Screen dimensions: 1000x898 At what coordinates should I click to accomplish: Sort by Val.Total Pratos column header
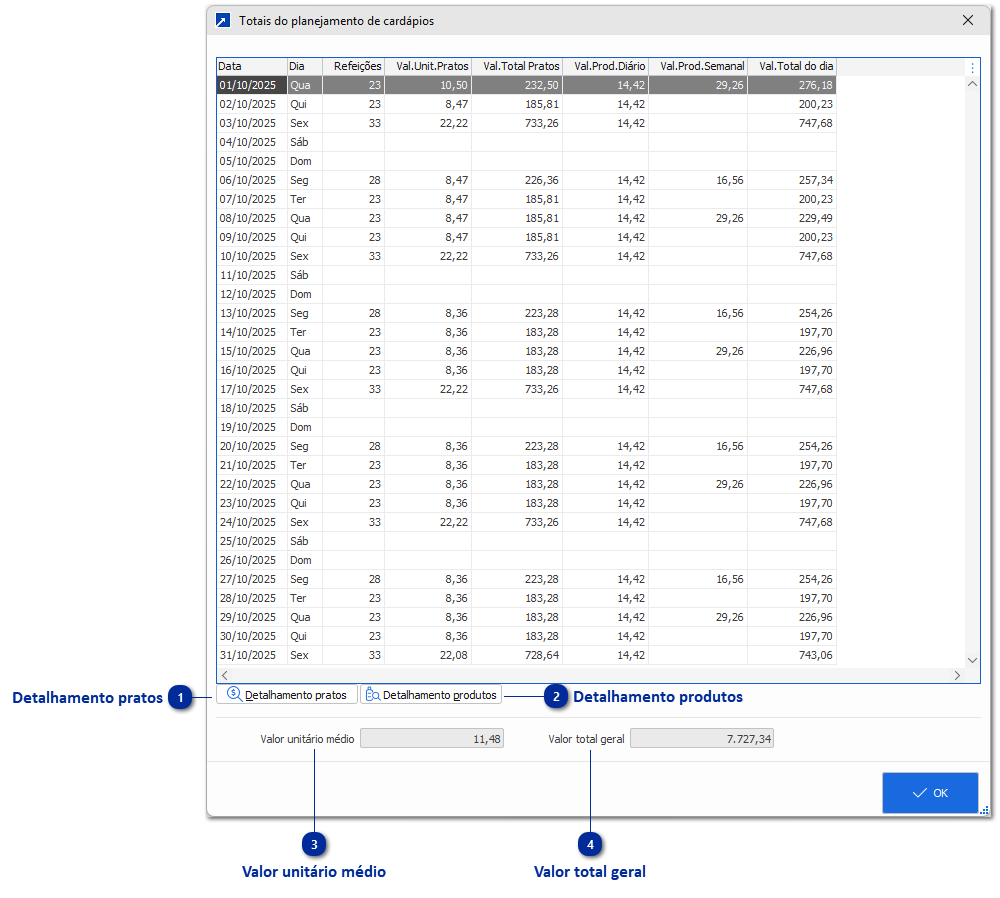point(517,66)
